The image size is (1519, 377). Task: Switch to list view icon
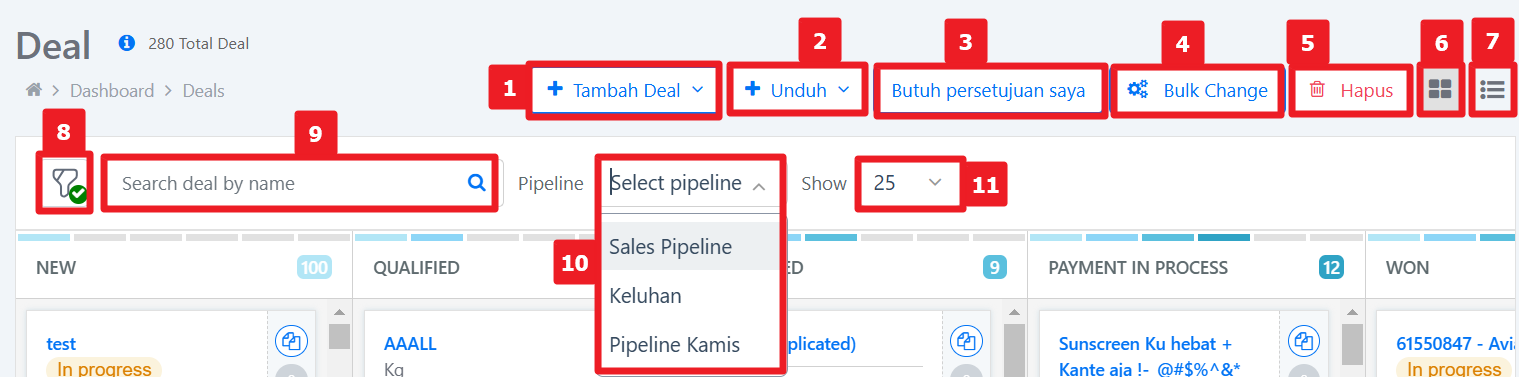coord(1493,91)
